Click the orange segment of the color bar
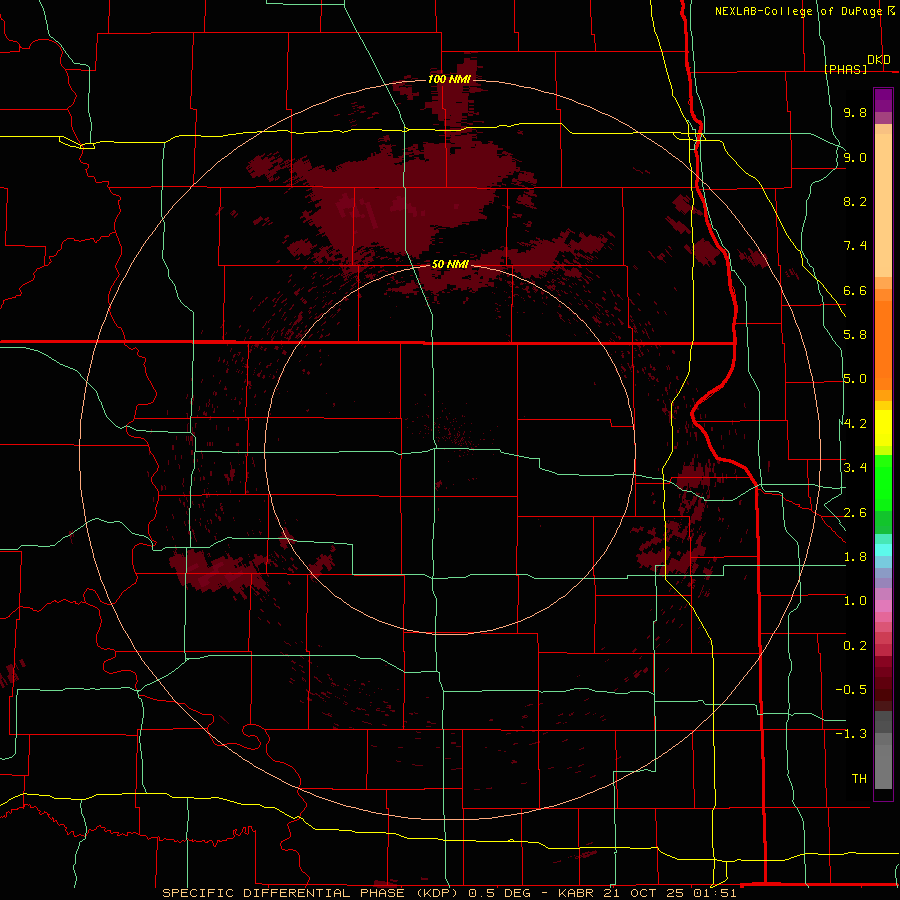The width and height of the screenshot is (900, 900). click(x=883, y=344)
